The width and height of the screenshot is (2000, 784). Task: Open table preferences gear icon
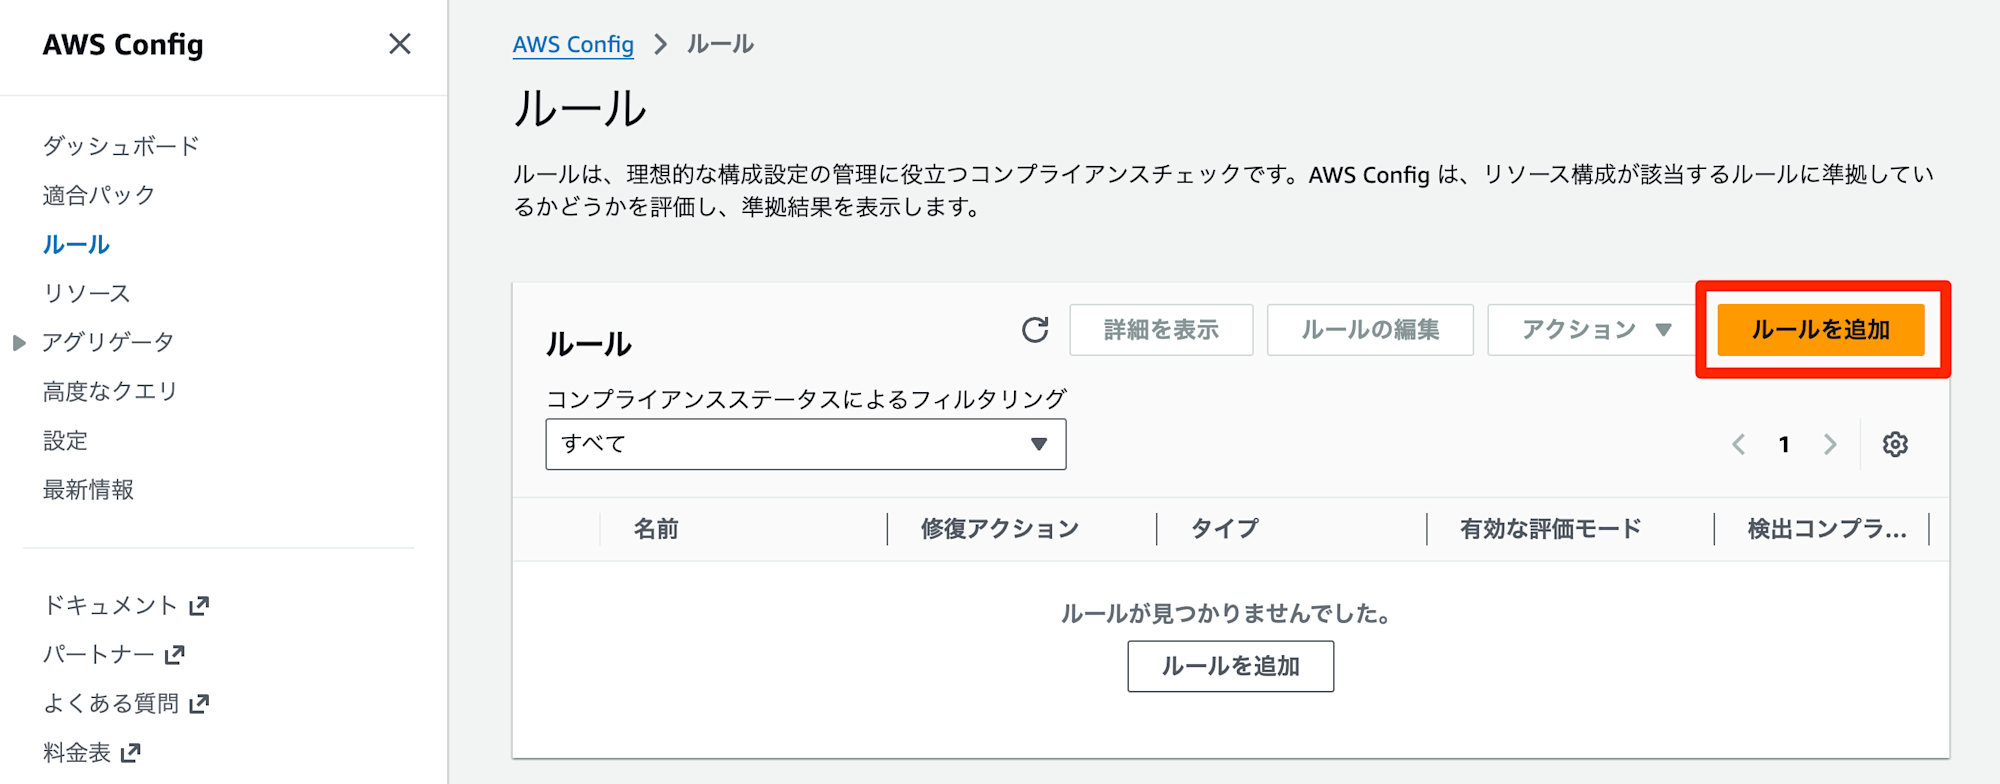click(x=1895, y=444)
